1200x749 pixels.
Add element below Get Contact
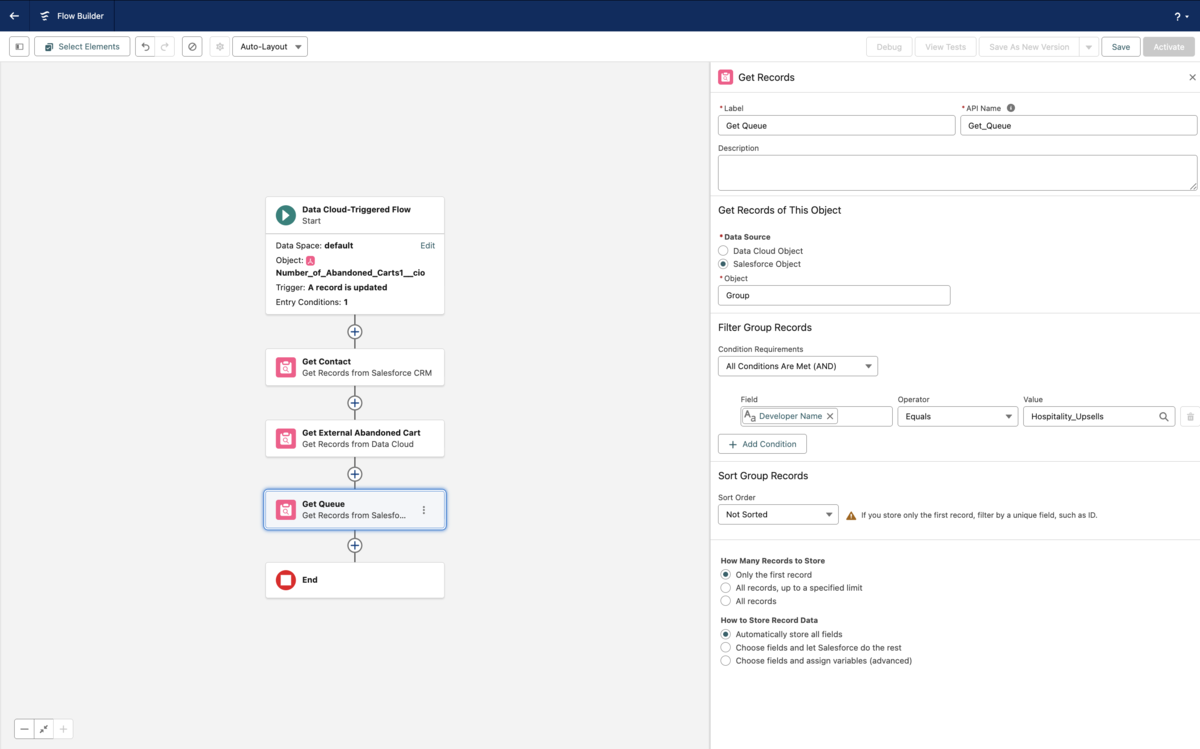(x=355, y=403)
